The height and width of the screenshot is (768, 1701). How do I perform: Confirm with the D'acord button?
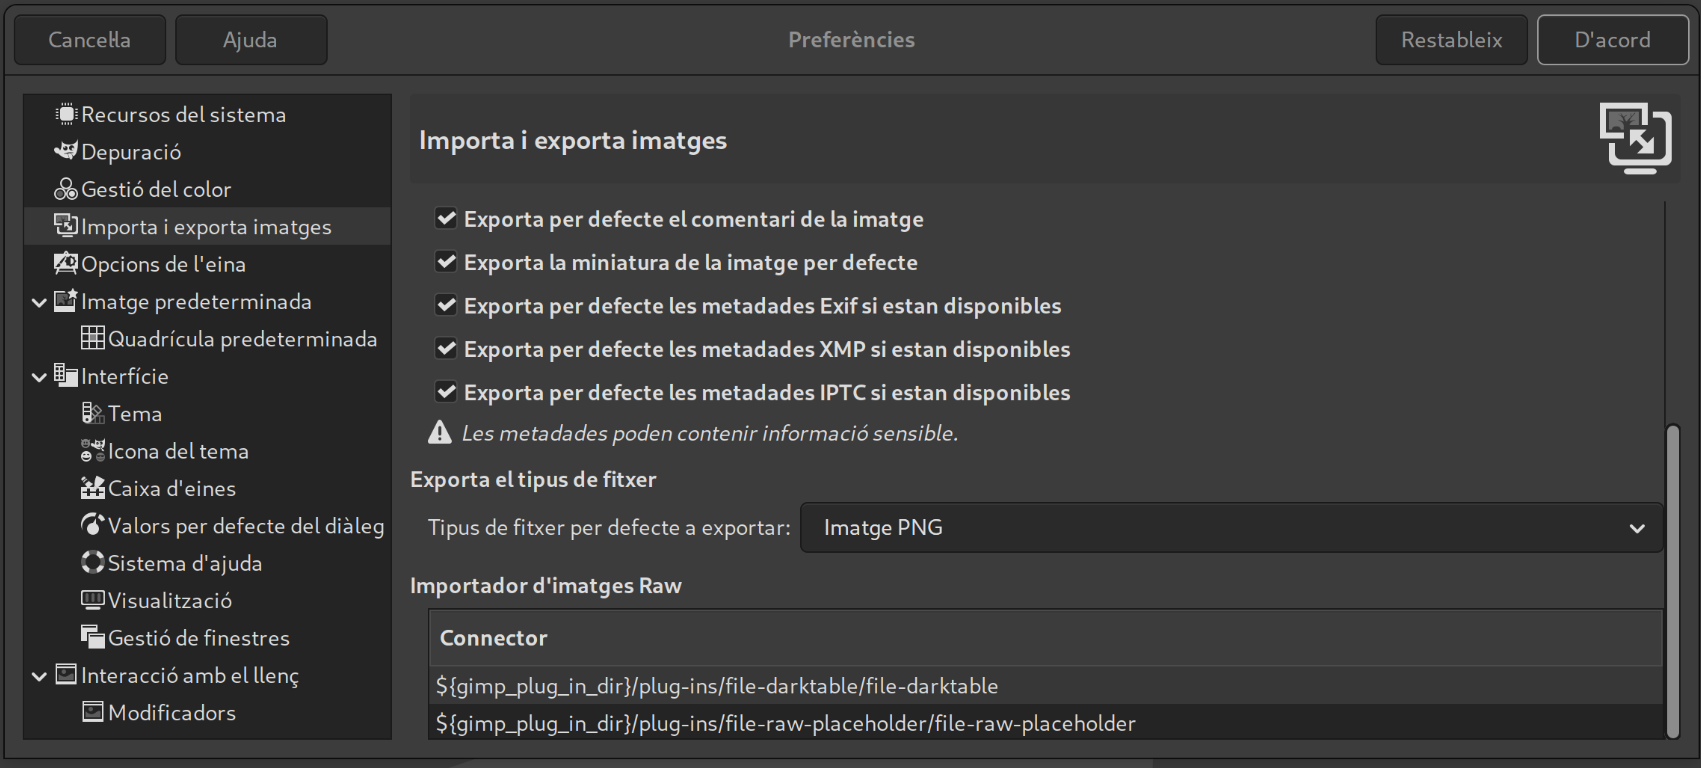[1612, 40]
